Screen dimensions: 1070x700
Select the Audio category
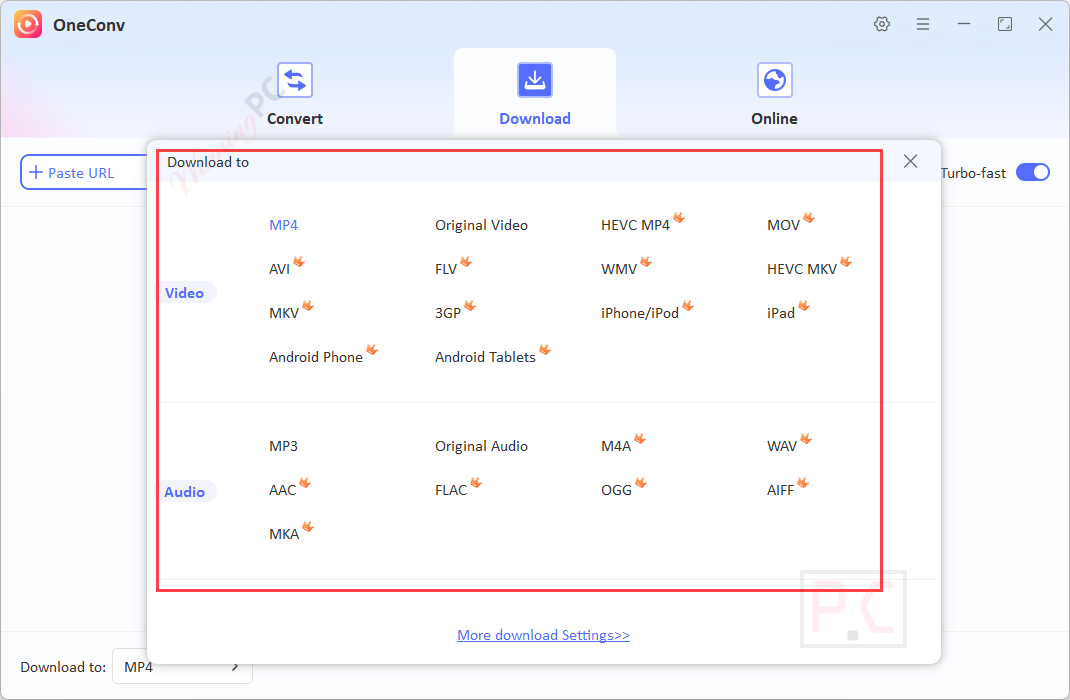[185, 492]
